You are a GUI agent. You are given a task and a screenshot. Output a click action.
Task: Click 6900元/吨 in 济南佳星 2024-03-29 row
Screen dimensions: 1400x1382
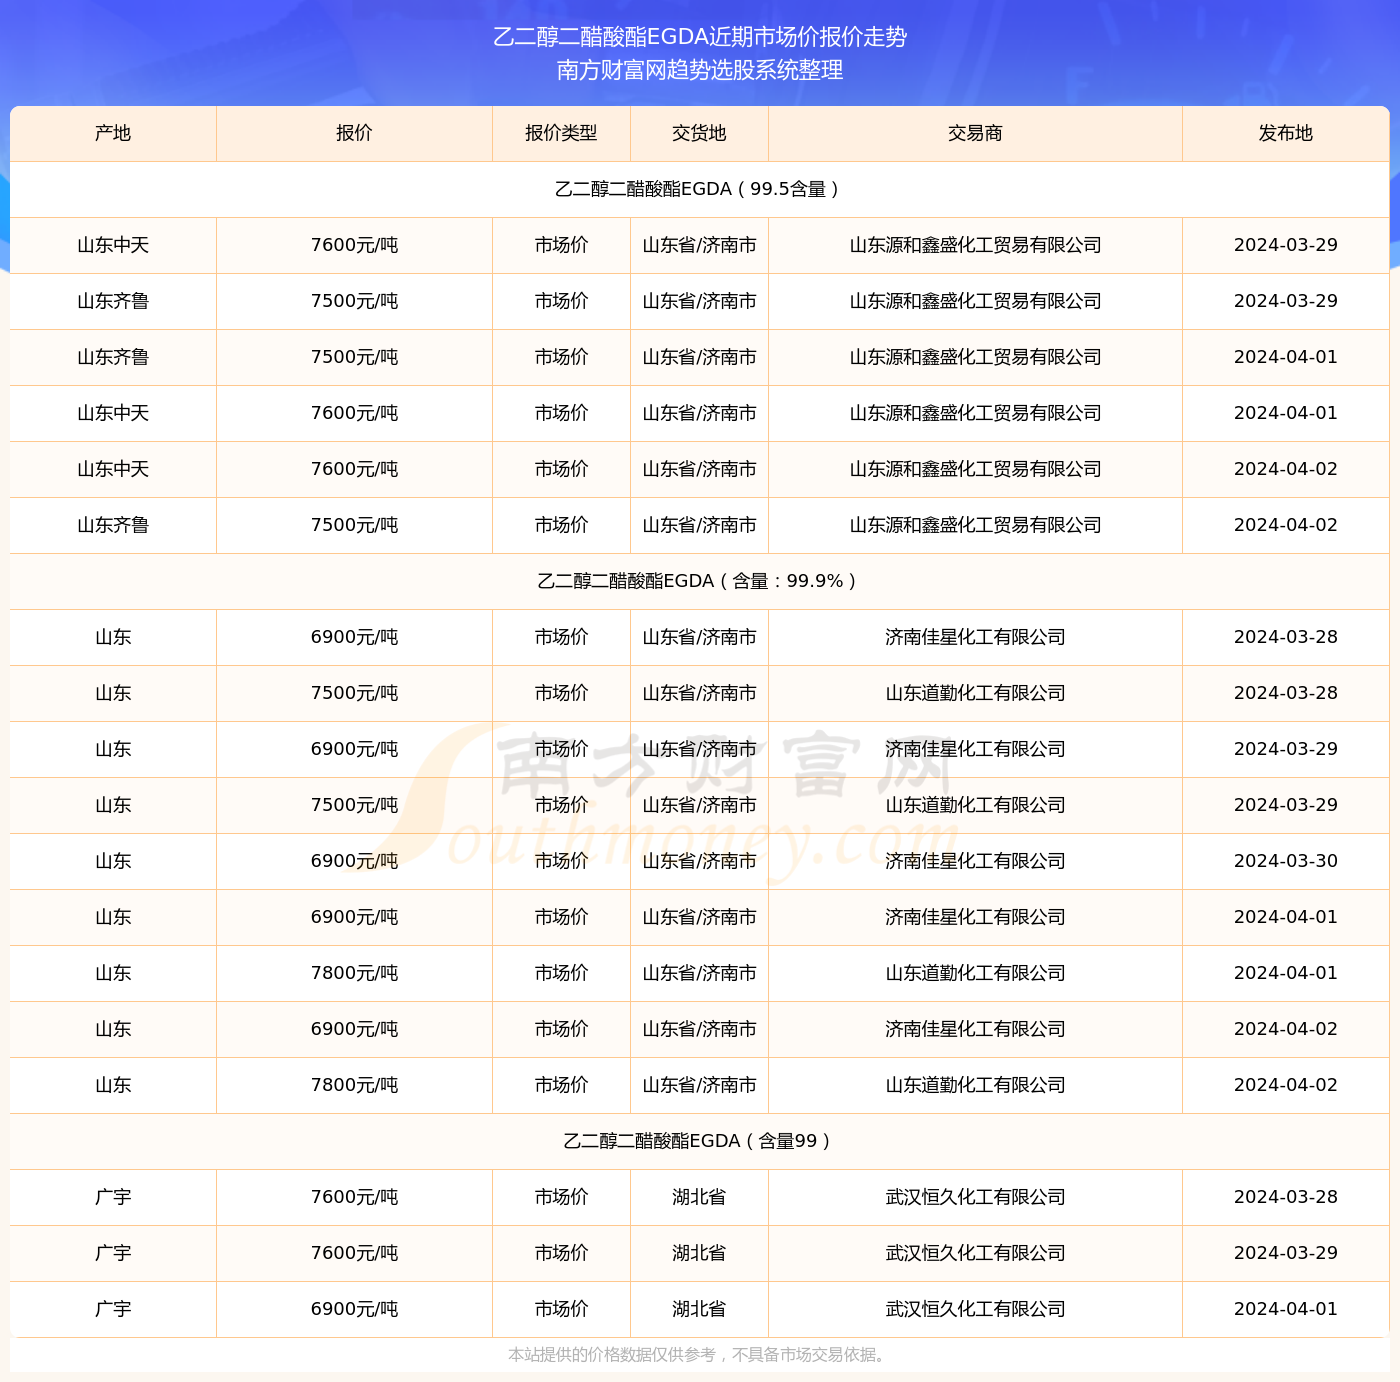[x=354, y=749]
